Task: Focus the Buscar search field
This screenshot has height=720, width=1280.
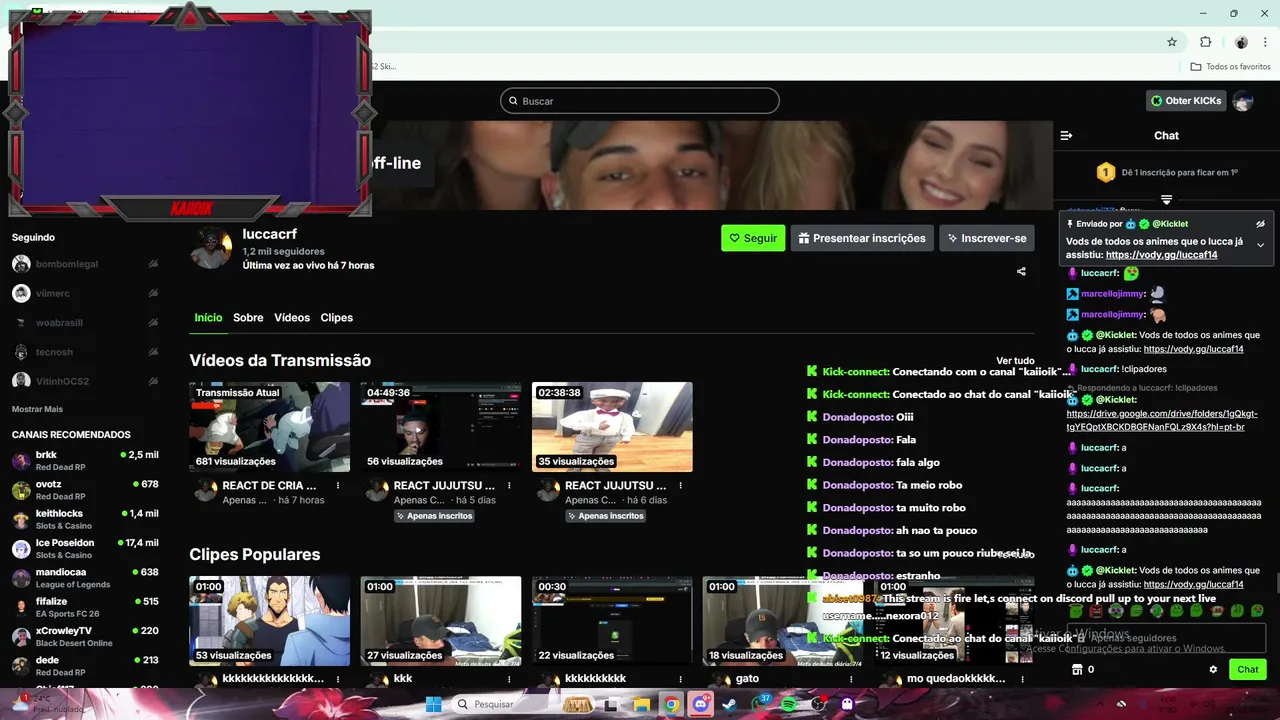Action: coord(640,101)
